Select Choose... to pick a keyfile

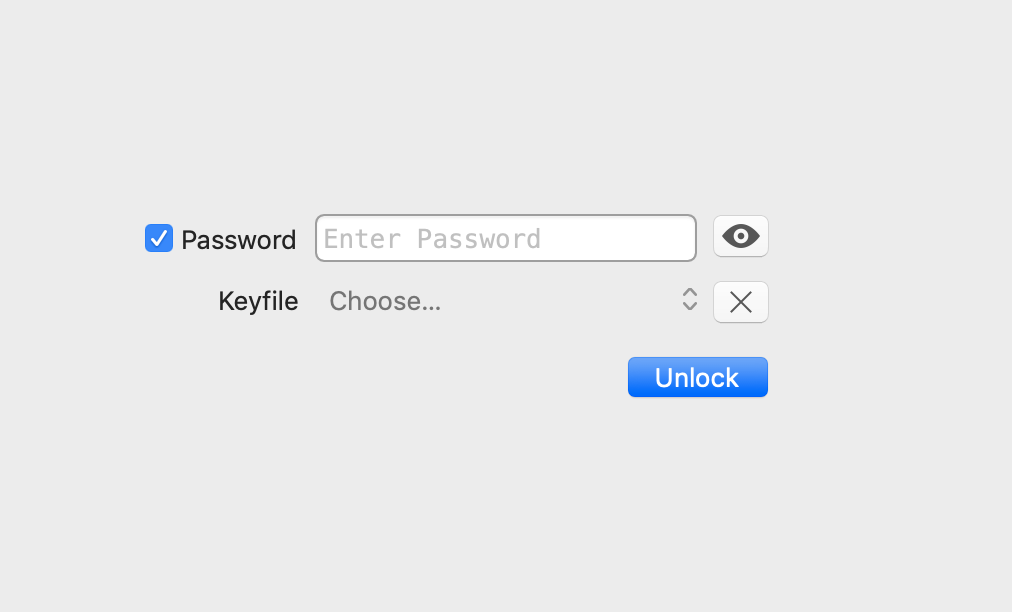[x=385, y=301]
